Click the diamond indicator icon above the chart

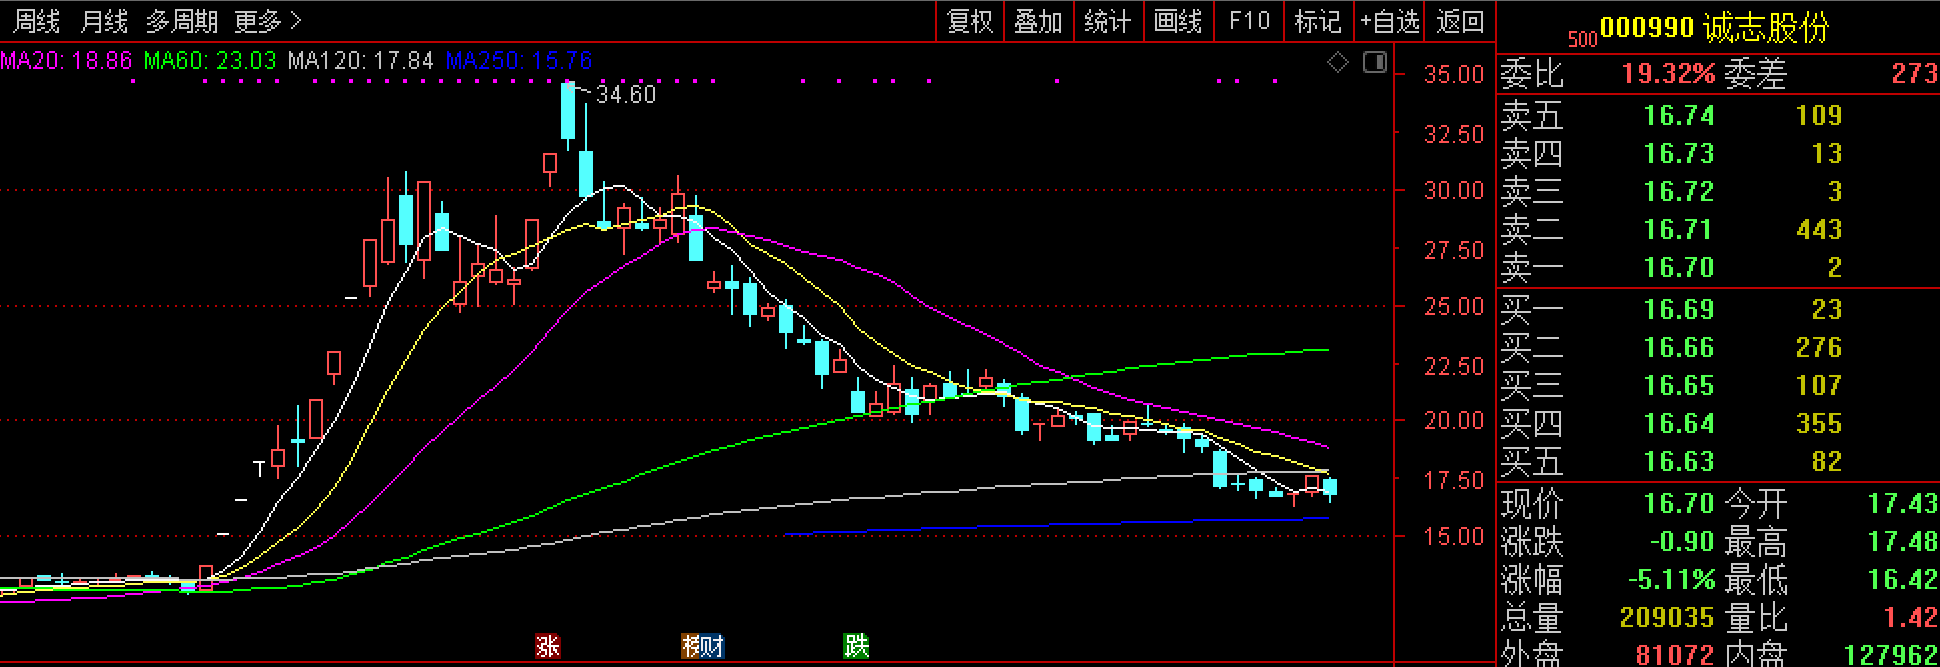tap(1337, 62)
